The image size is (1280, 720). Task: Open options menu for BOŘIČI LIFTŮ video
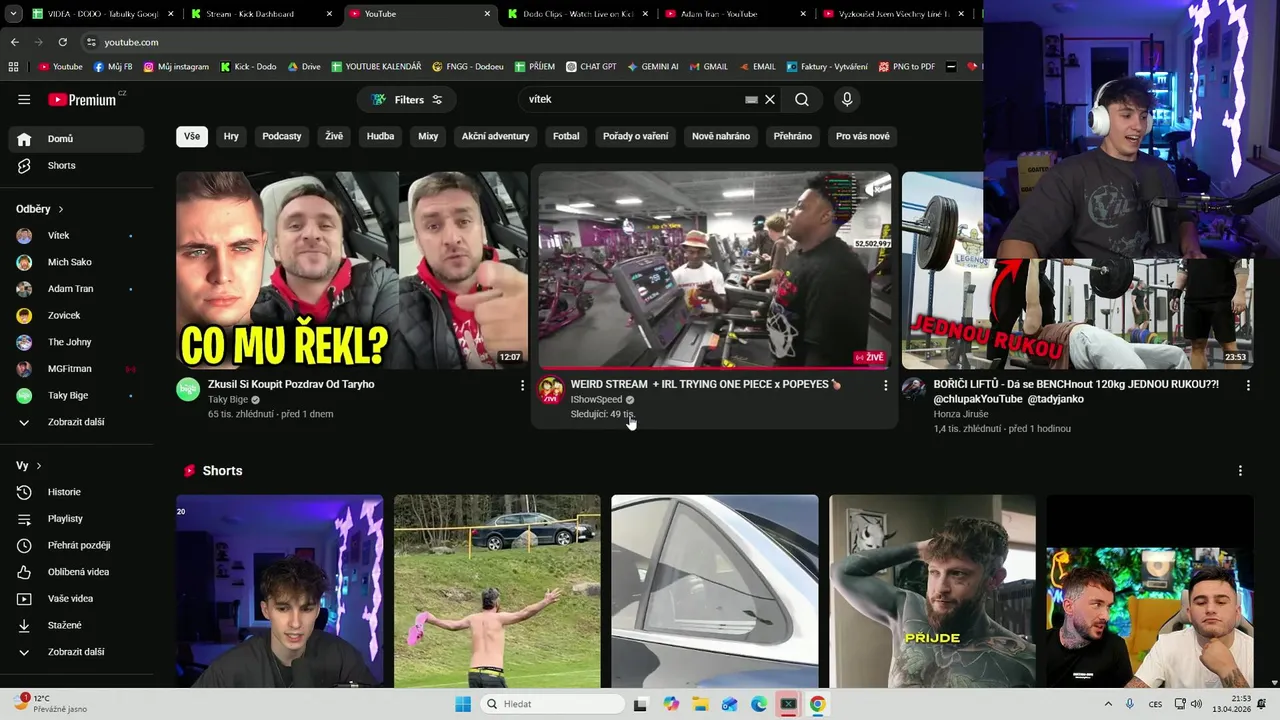[x=1248, y=385]
